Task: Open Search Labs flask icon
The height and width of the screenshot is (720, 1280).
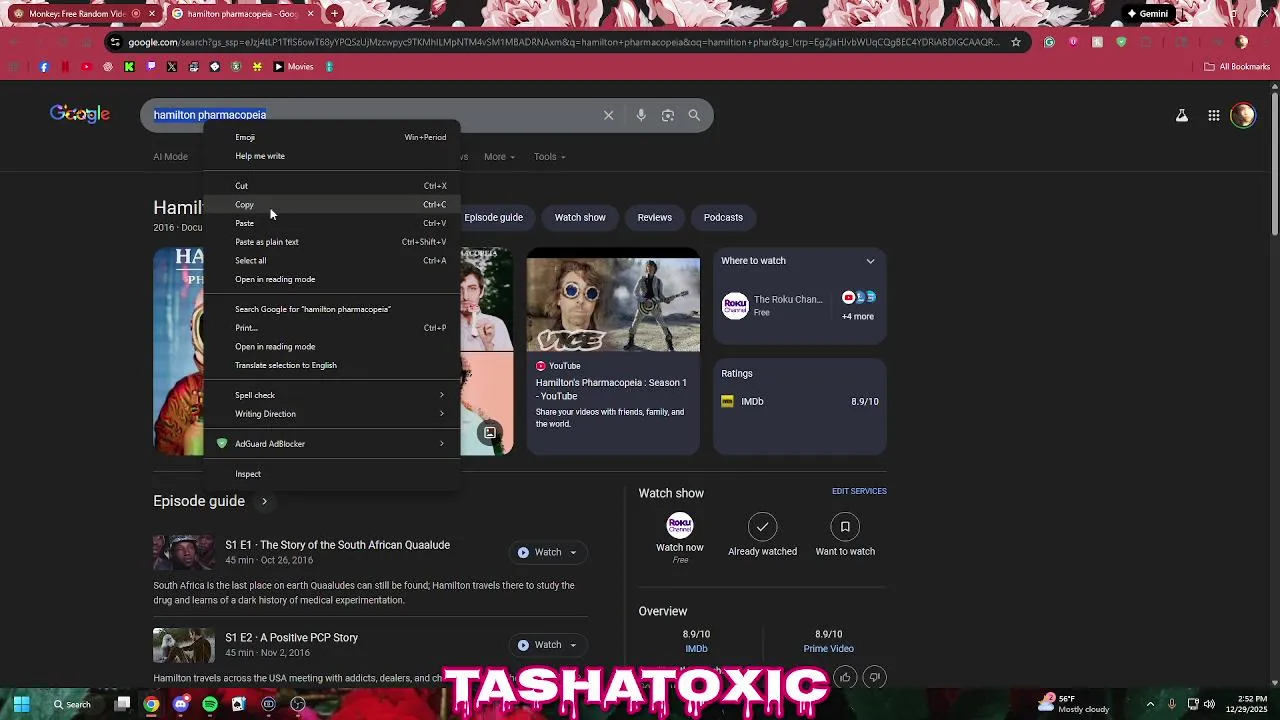Action: (x=1182, y=115)
